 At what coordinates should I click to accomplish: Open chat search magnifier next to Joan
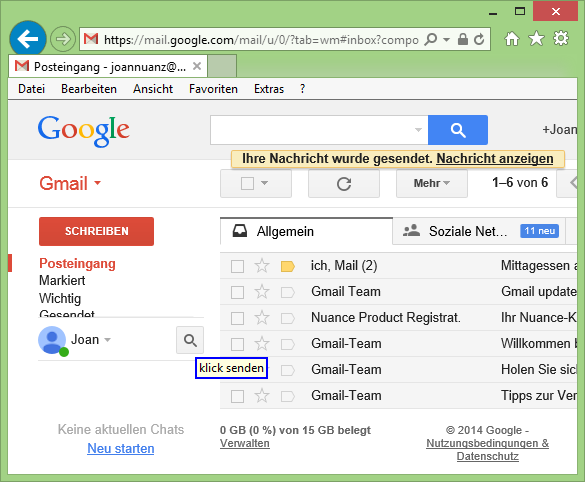[x=190, y=340]
